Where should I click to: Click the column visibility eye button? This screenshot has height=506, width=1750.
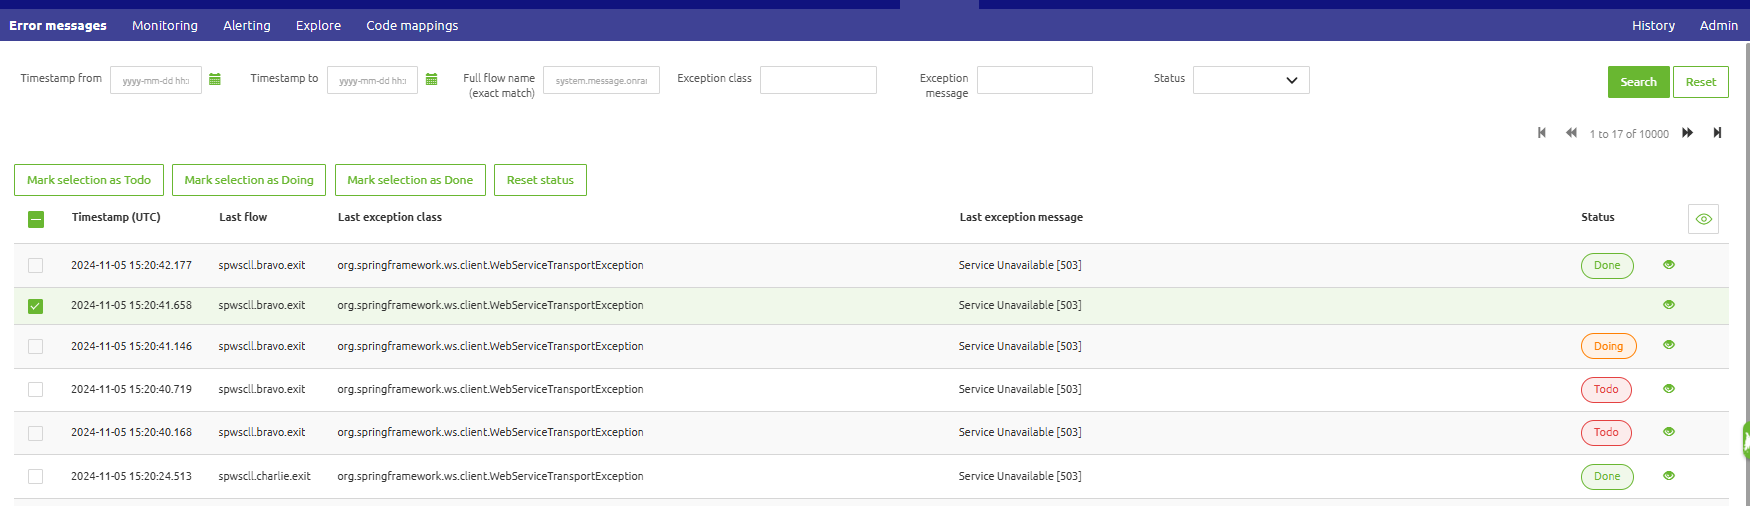1703,219
